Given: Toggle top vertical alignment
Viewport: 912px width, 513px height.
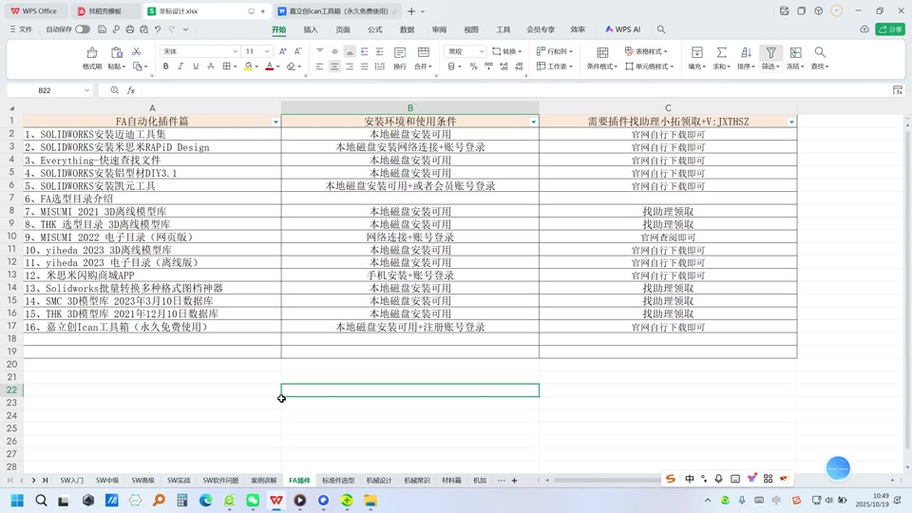Looking at the screenshot, I should 319,51.
